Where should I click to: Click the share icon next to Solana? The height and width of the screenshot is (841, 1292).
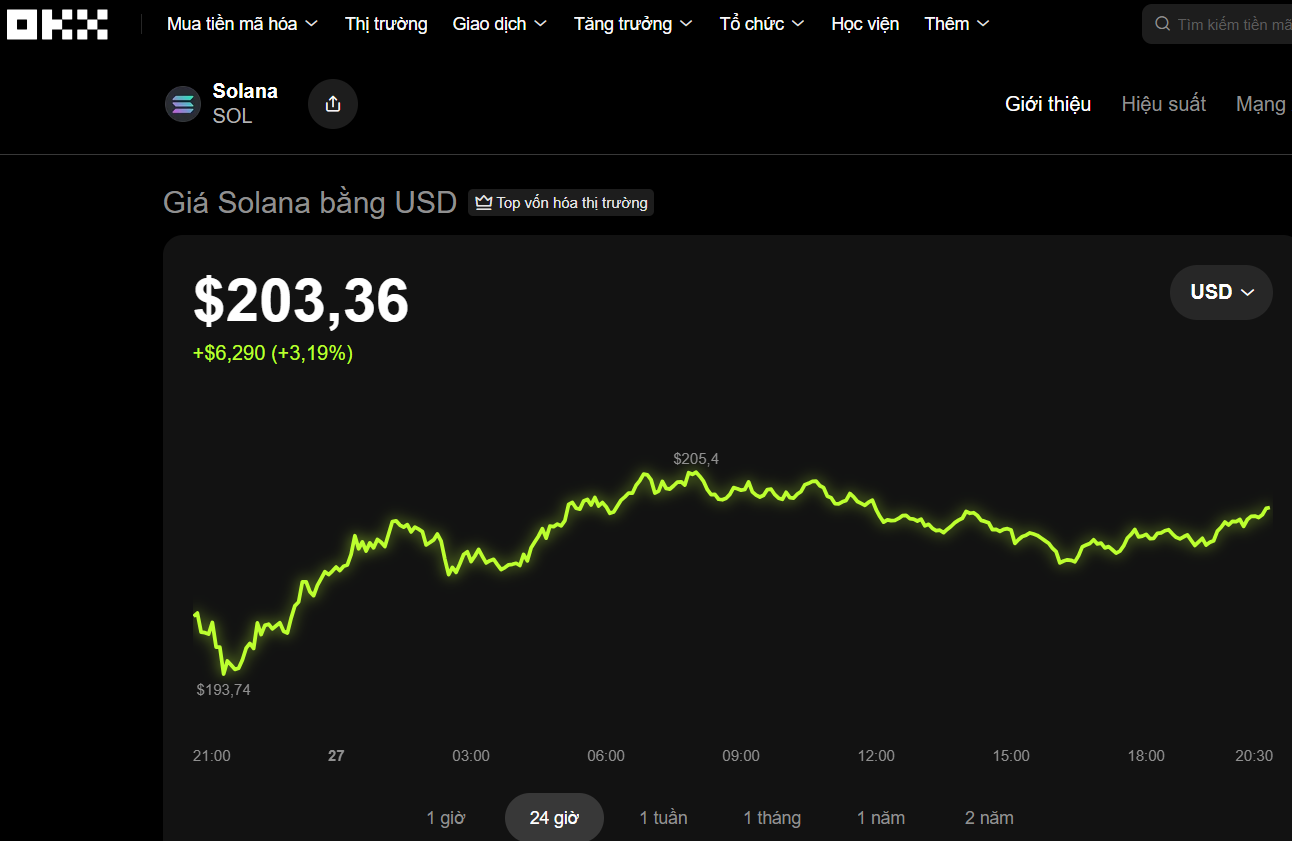[x=333, y=104]
